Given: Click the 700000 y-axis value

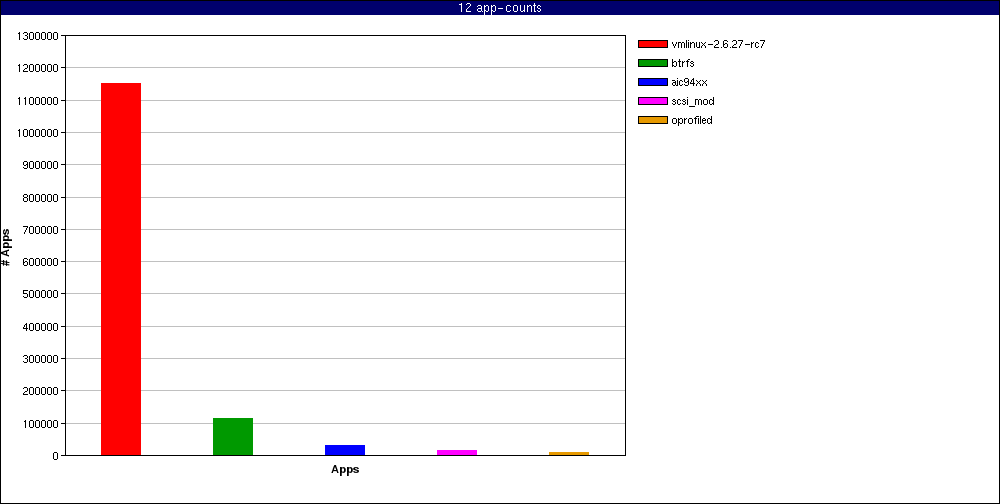Looking at the screenshot, I should [x=40, y=230].
